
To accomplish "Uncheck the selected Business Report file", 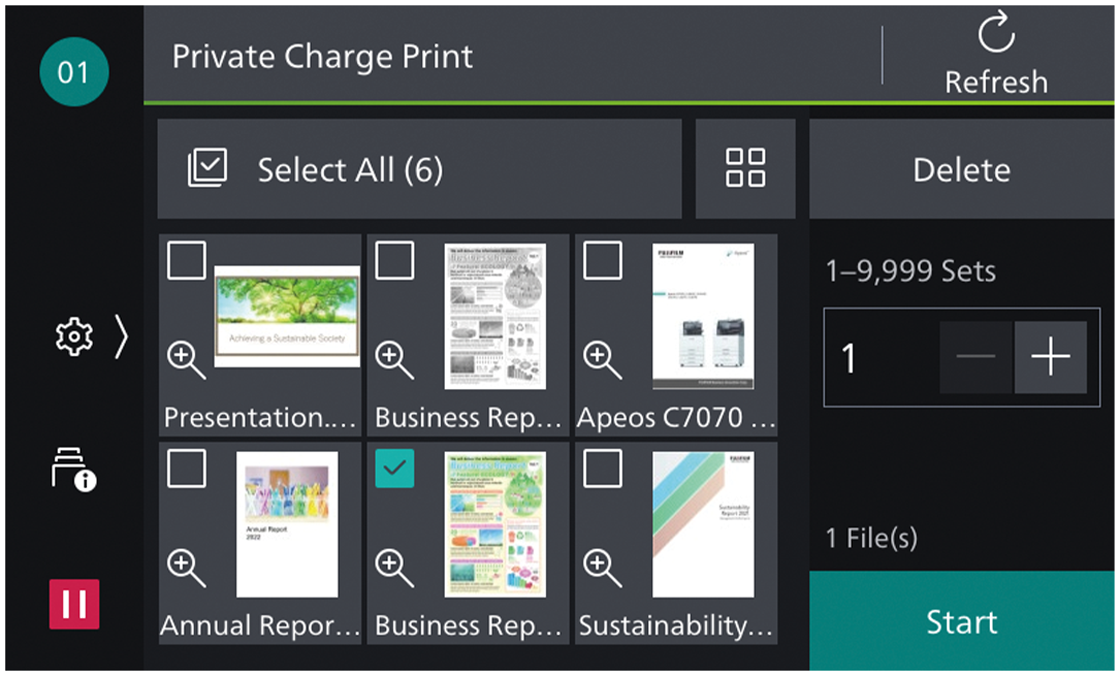I will 394,468.
